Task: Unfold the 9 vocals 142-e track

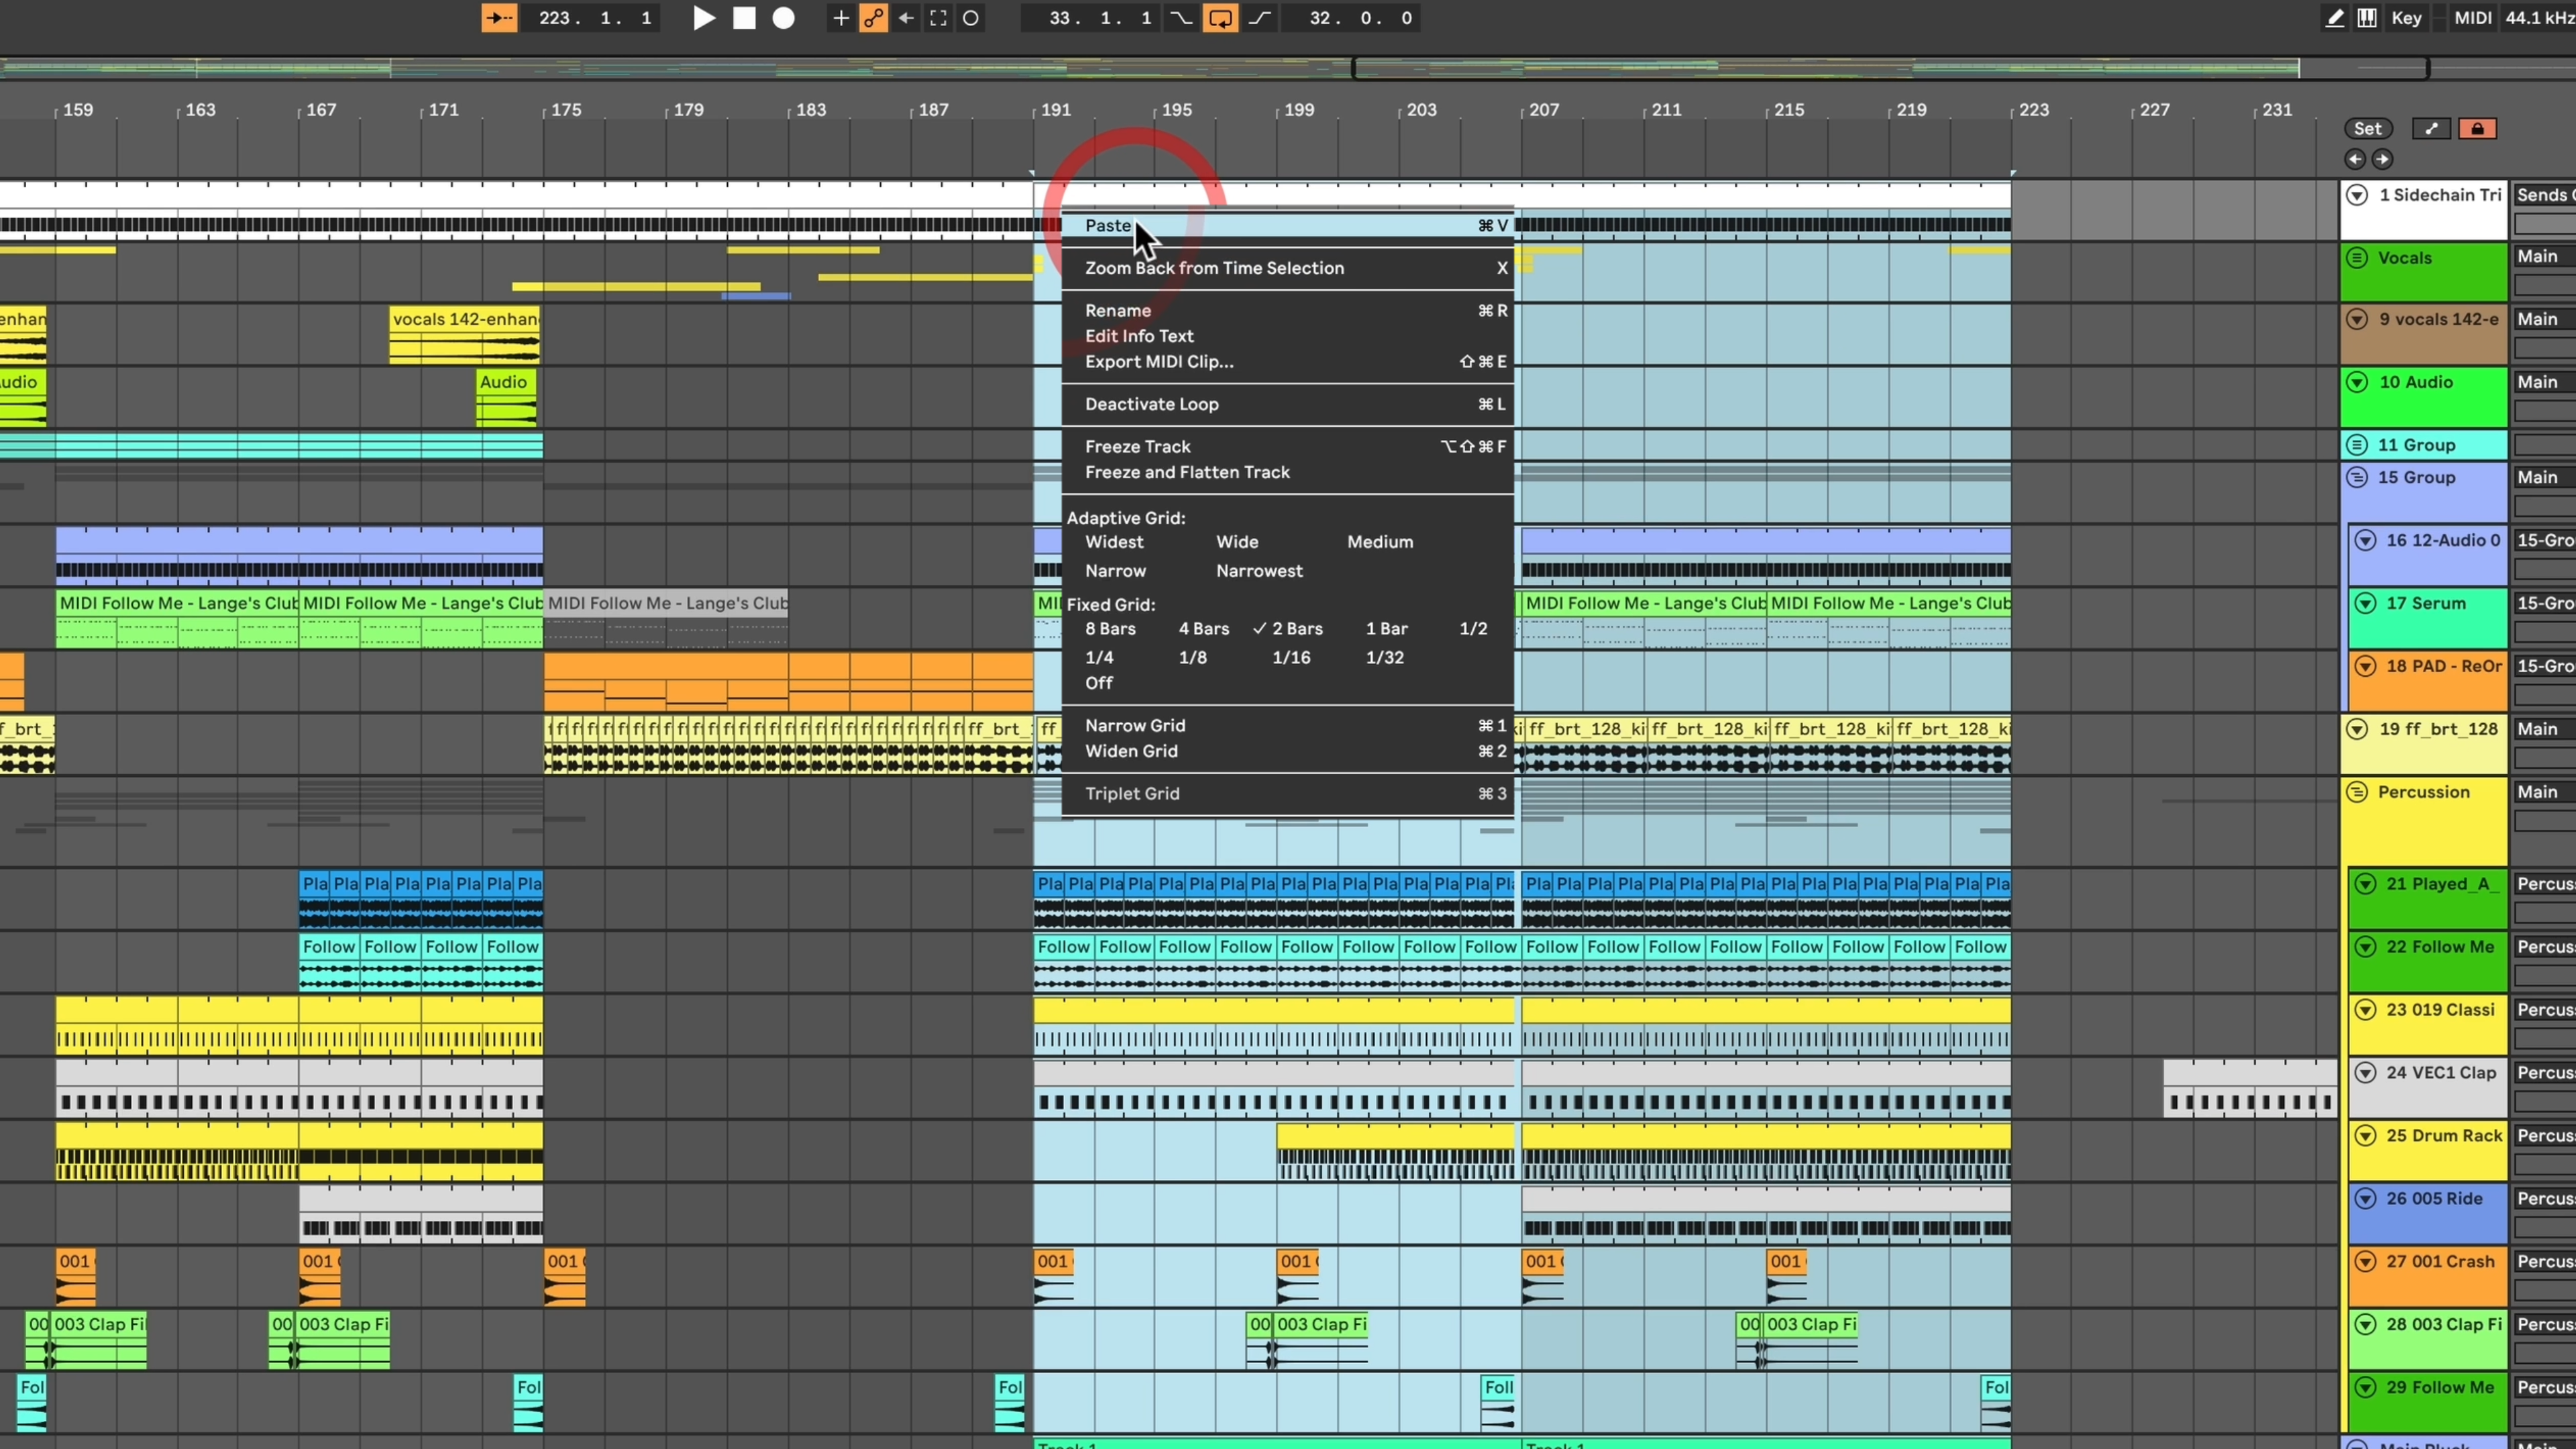Action: (x=2357, y=320)
